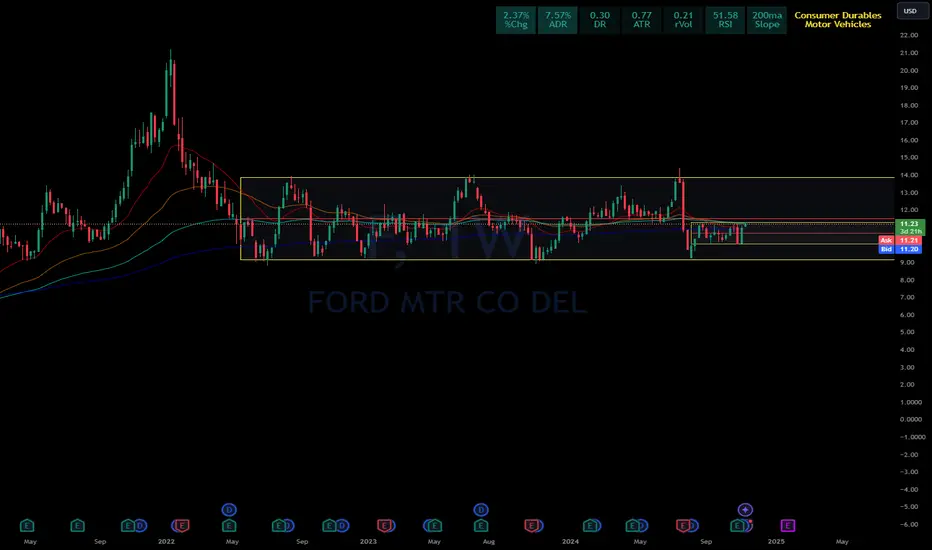Open the green earnings marker above the May 2024 label
932x550 pixels.
[632, 526]
